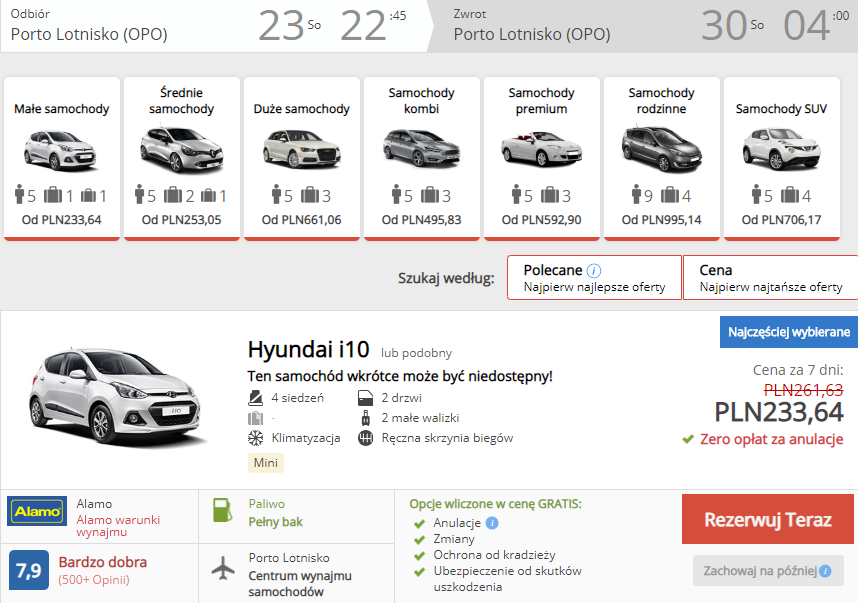Click the crossed-out PLN261,63 price
This screenshot has width=858, height=603.
[803, 390]
